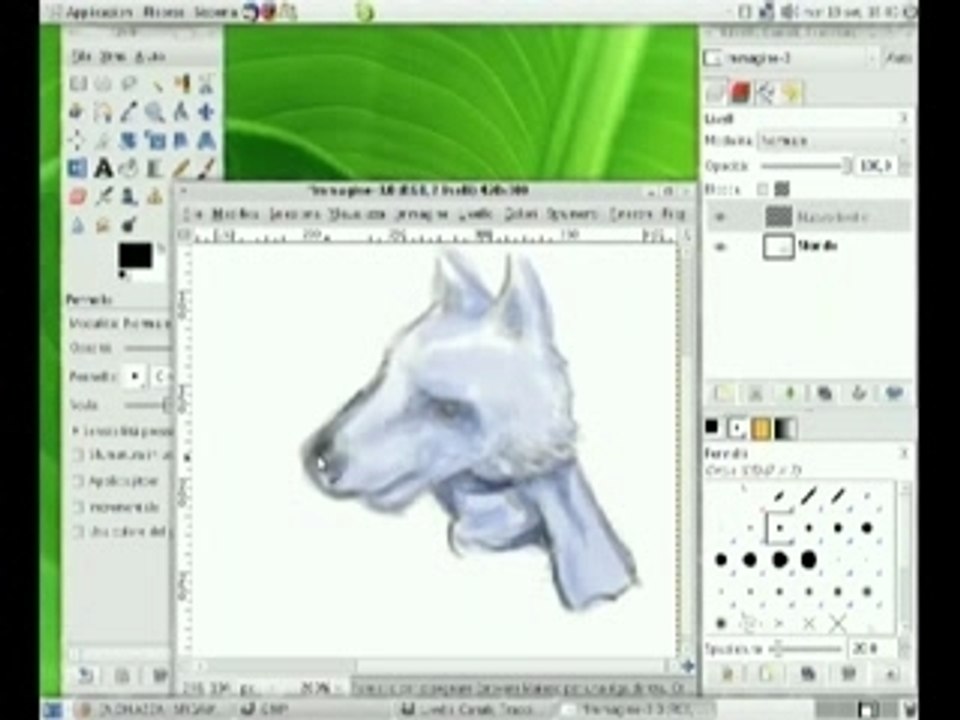Image resolution: width=960 pixels, height=720 pixels.
Task: Select the Select by Color tool
Action: tap(181, 83)
